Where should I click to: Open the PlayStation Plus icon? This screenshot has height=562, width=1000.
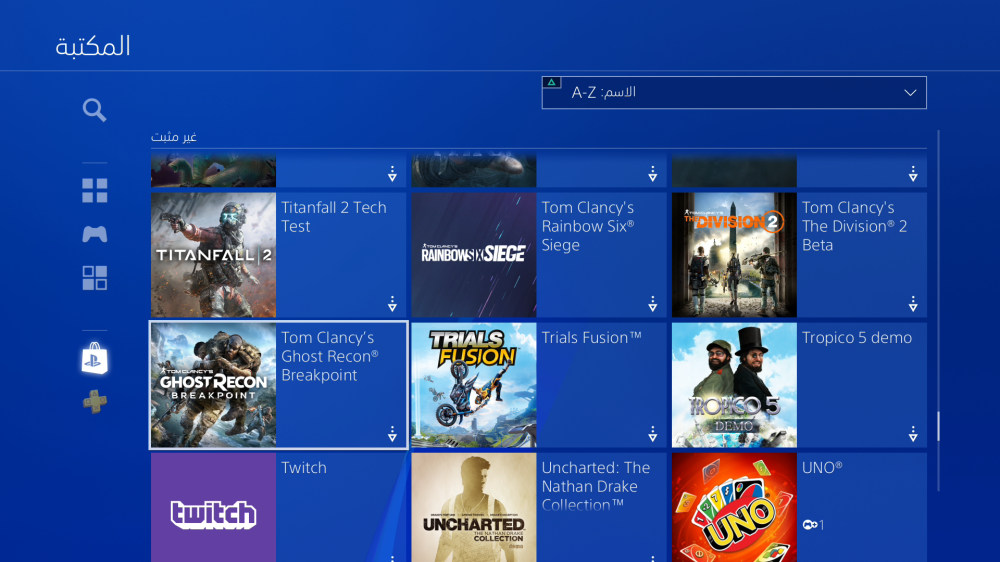tap(94, 402)
